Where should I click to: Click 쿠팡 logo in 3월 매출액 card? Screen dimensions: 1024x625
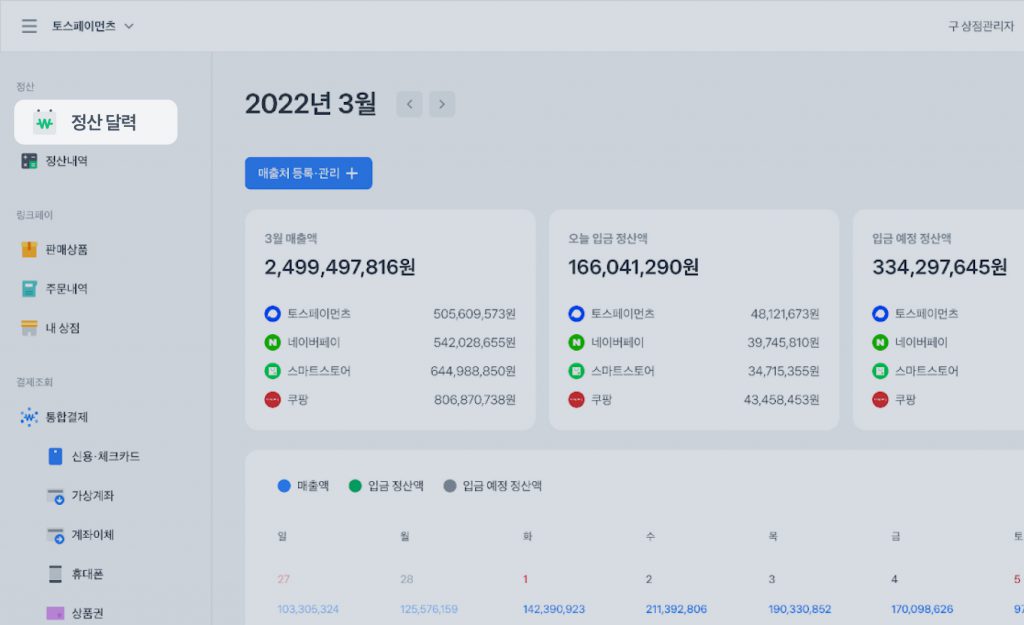pyautogui.click(x=272, y=400)
